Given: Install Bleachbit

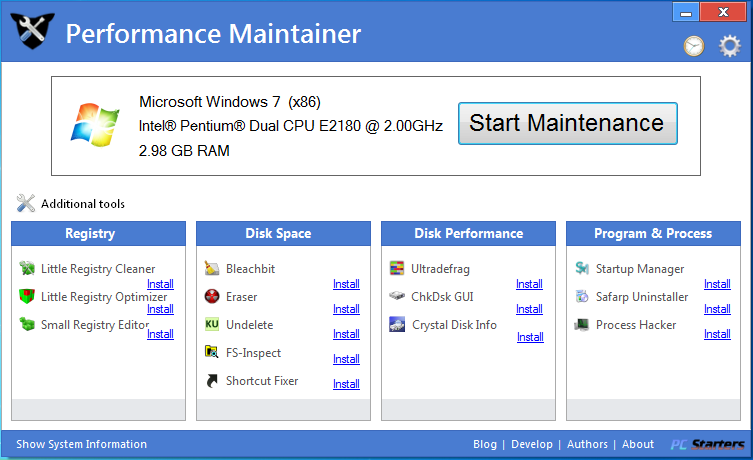Looking at the screenshot, I should [346, 284].
